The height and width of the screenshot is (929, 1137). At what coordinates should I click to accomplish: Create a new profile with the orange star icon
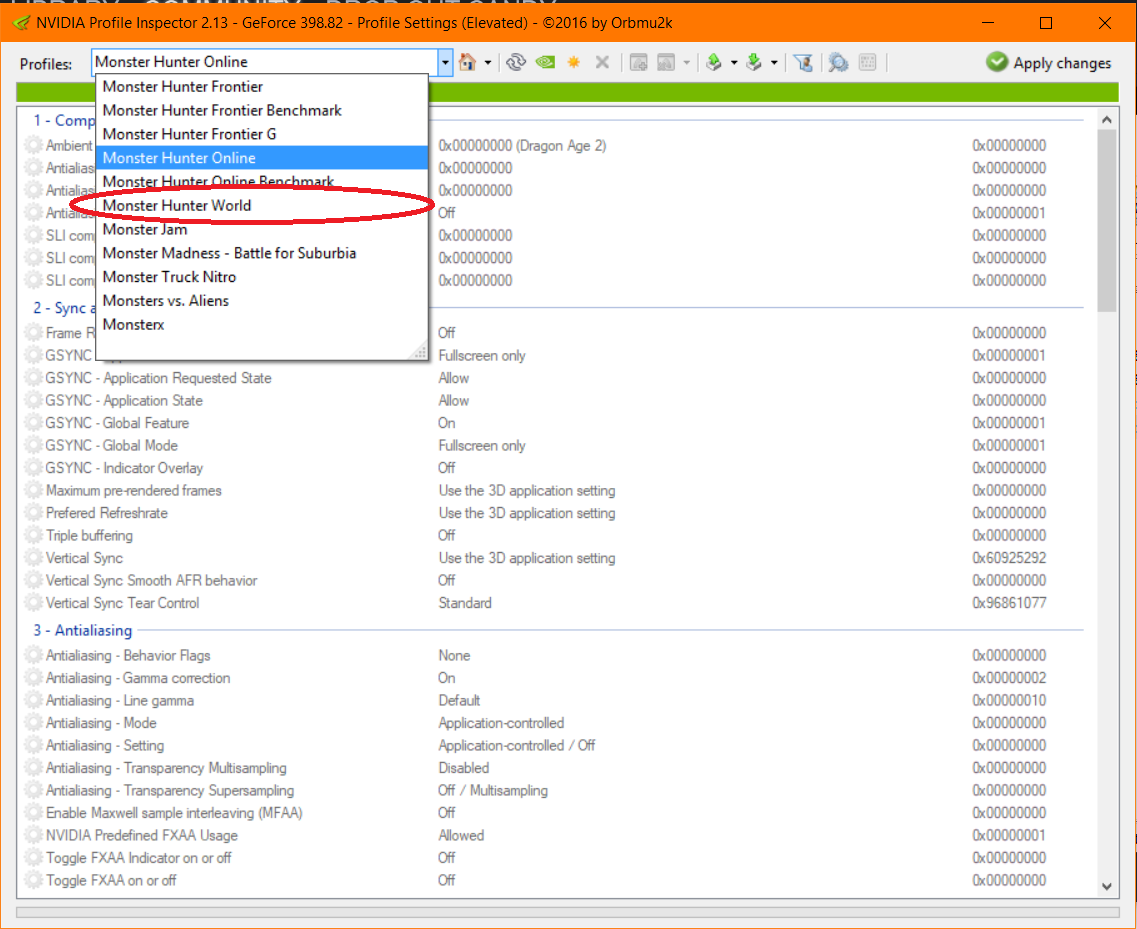(x=574, y=62)
